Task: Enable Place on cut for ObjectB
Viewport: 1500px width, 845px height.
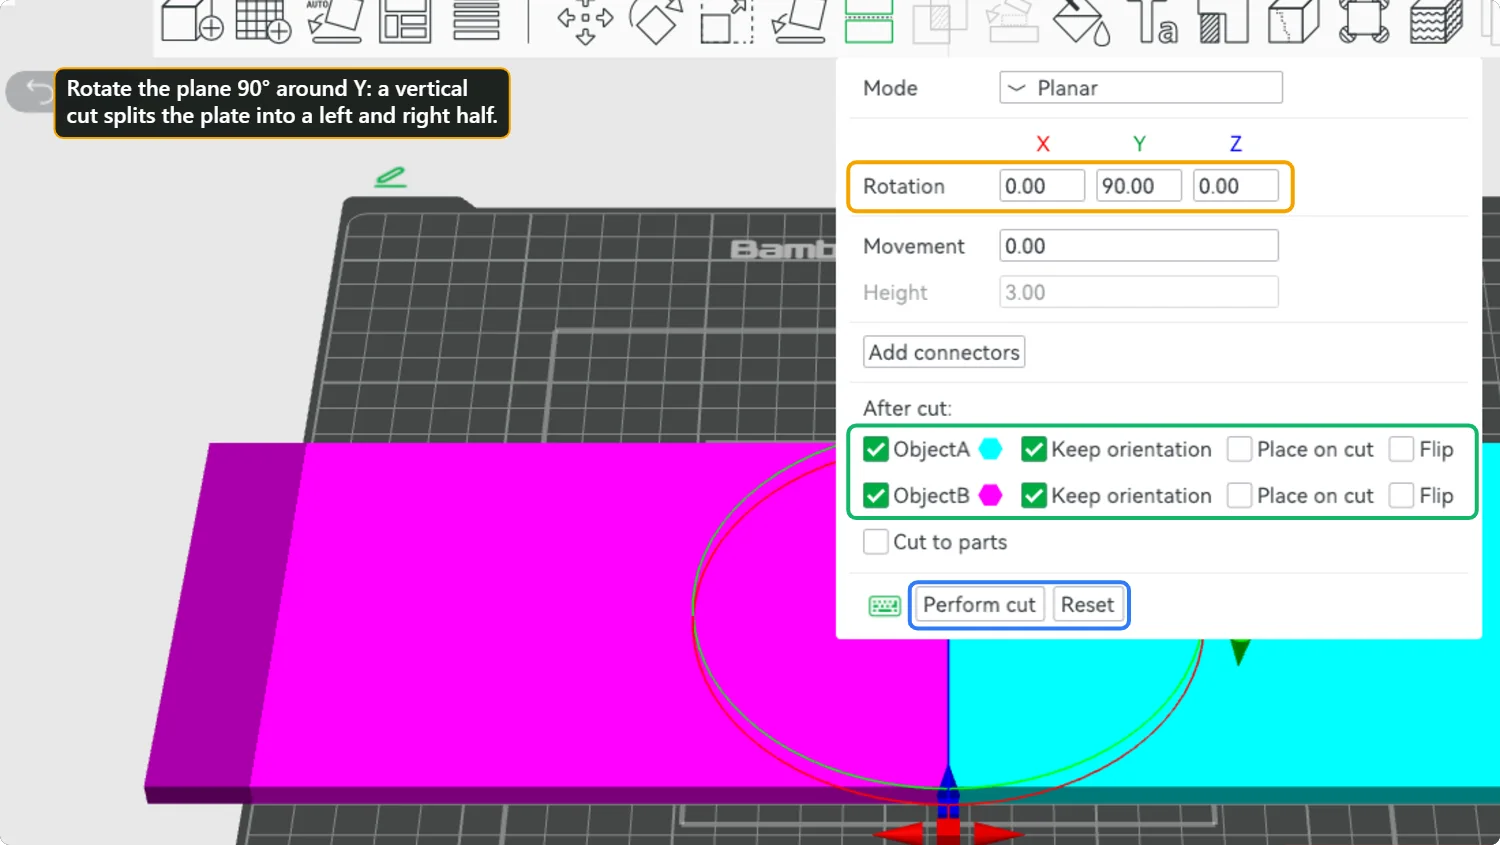Action: tap(1240, 496)
